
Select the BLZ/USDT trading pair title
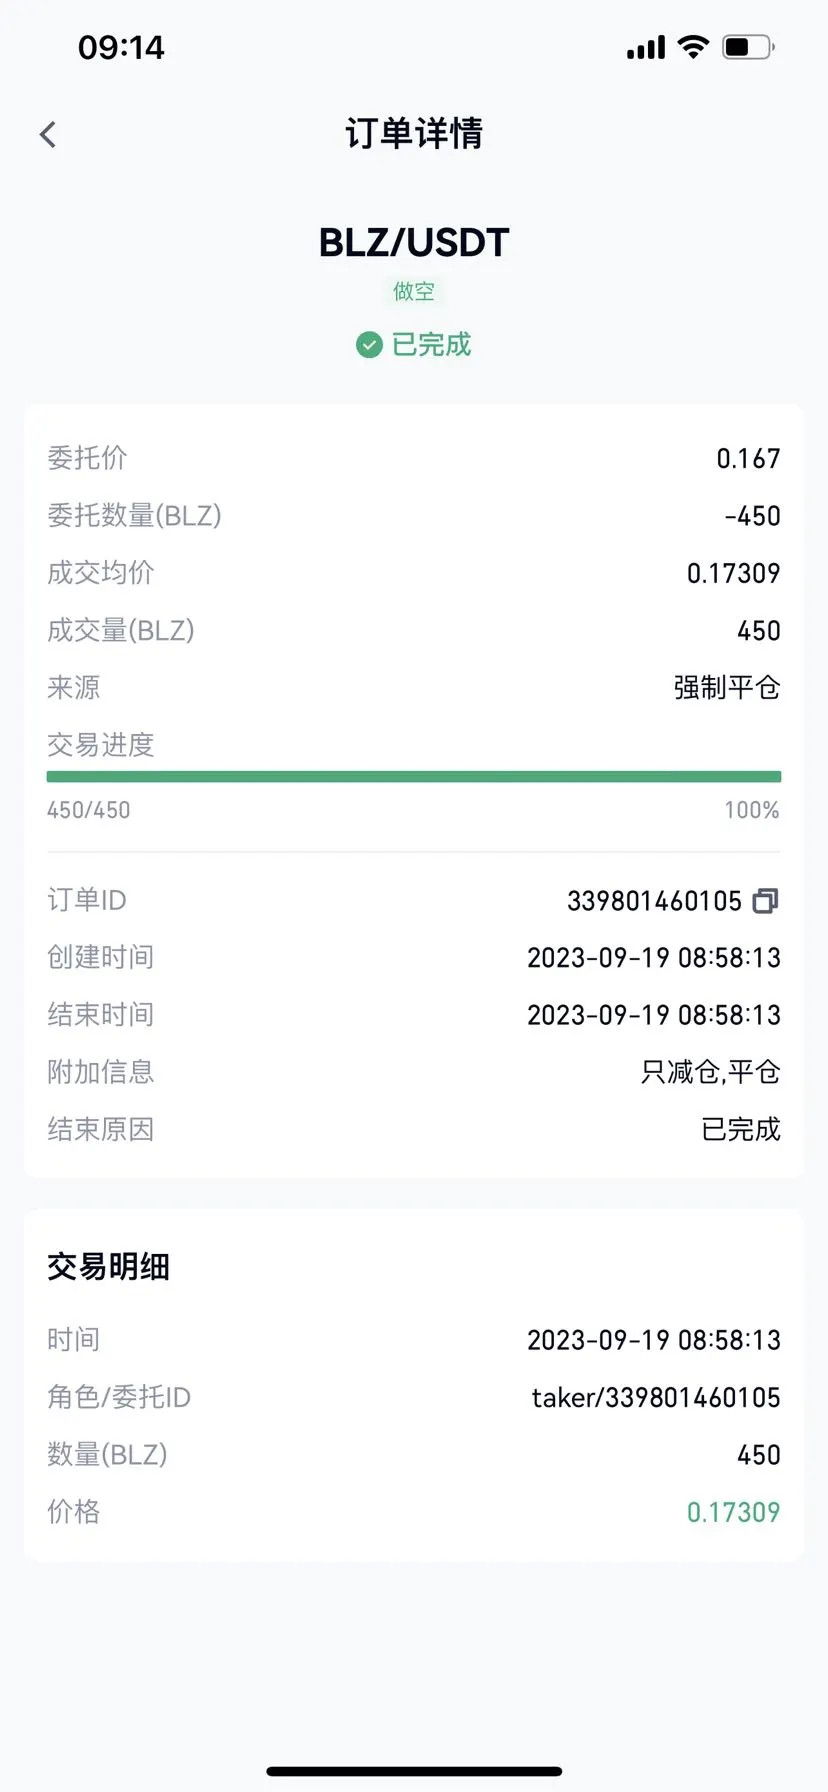pos(414,242)
